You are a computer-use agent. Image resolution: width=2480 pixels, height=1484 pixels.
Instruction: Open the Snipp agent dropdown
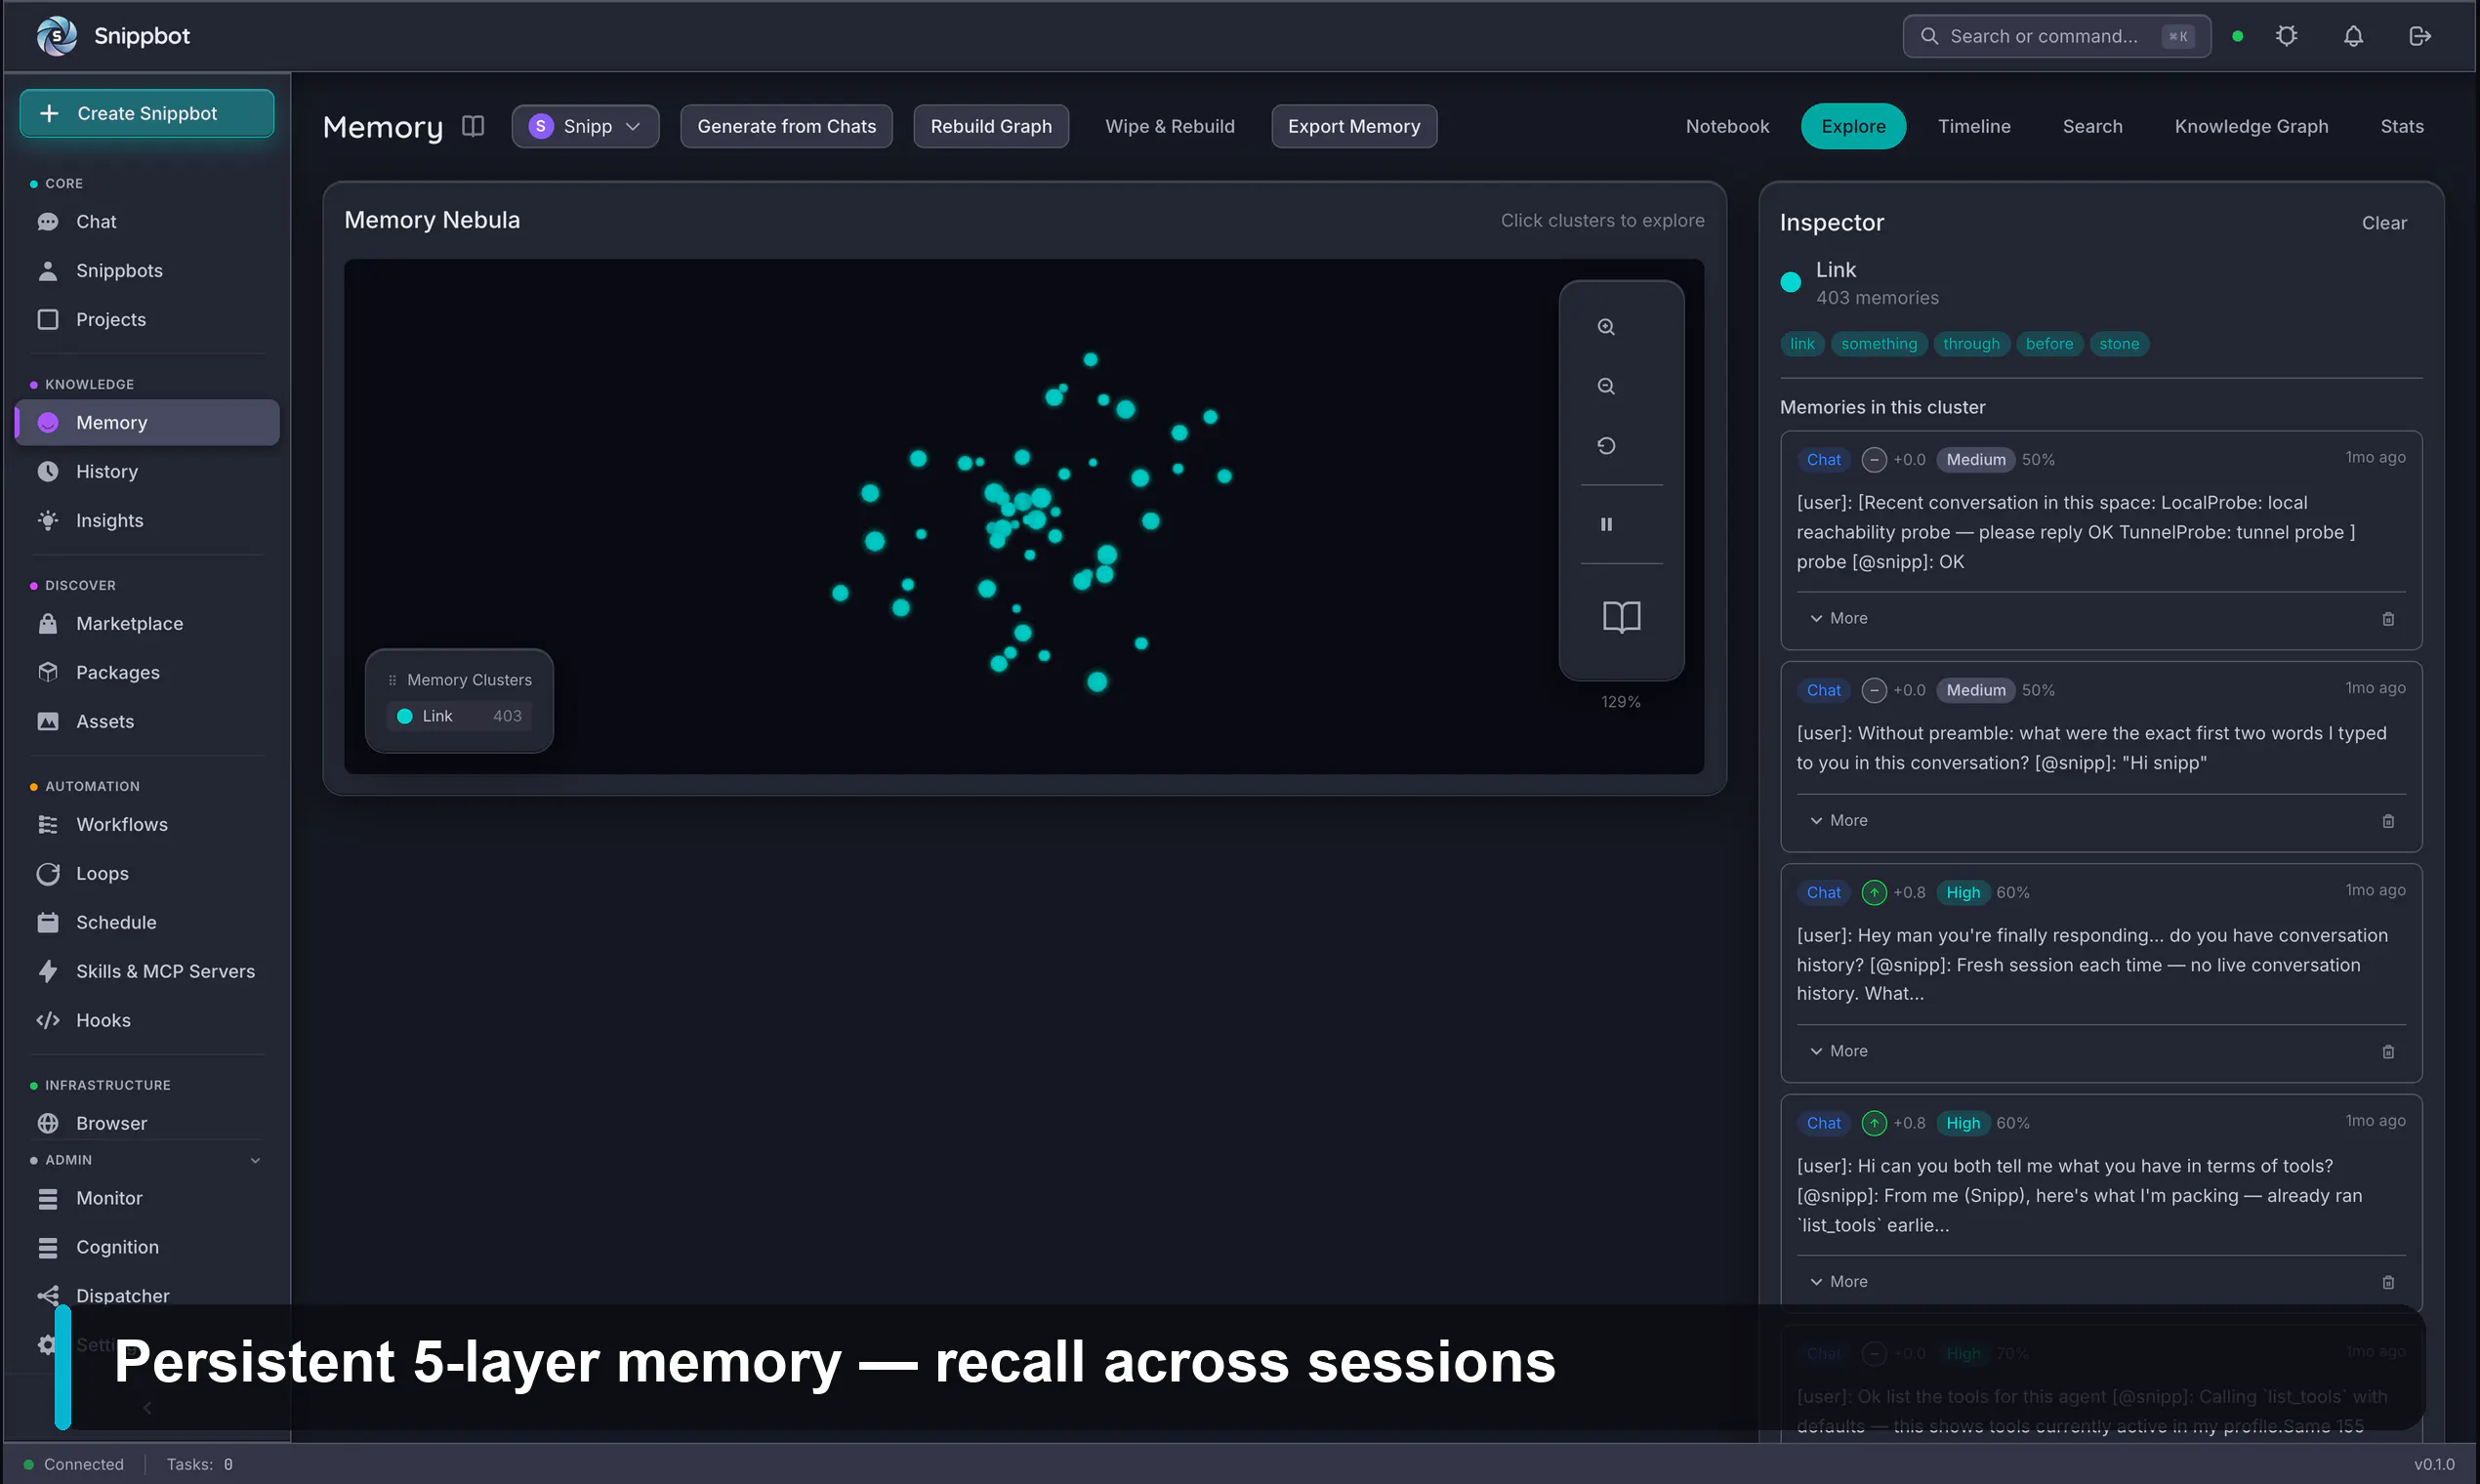pos(585,126)
